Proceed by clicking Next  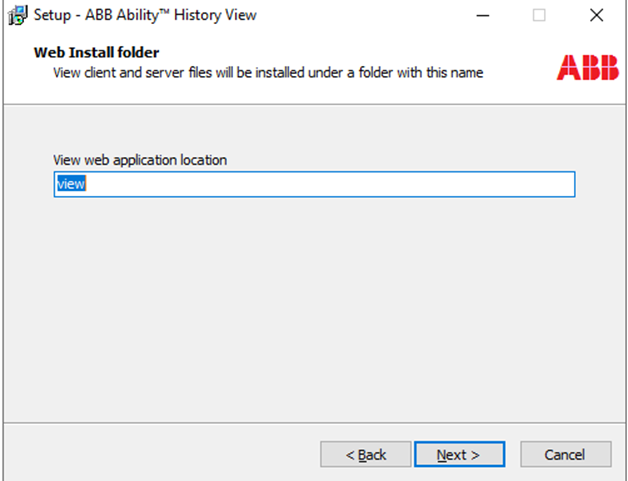coord(459,454)
